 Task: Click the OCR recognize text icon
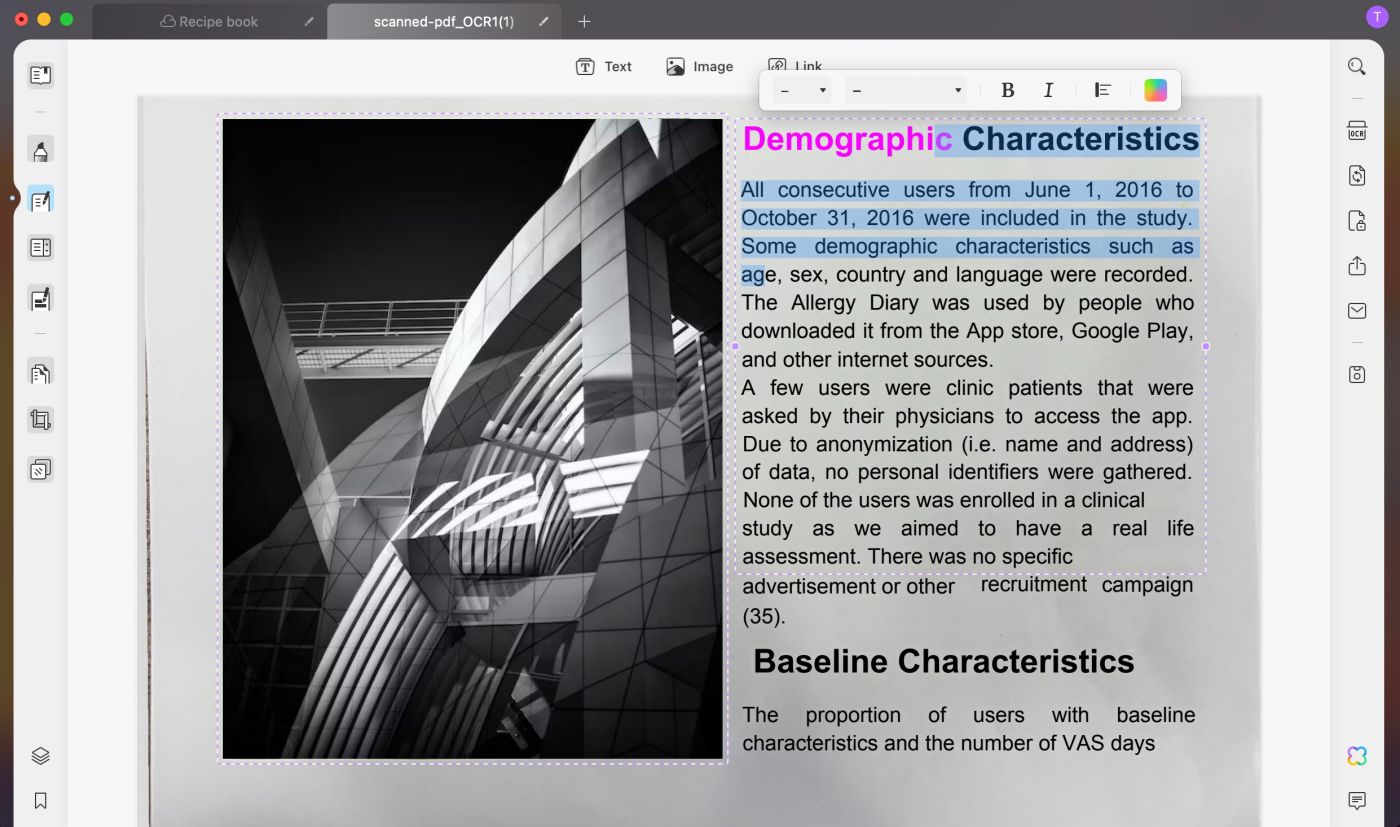click(x=1356, y=131)
